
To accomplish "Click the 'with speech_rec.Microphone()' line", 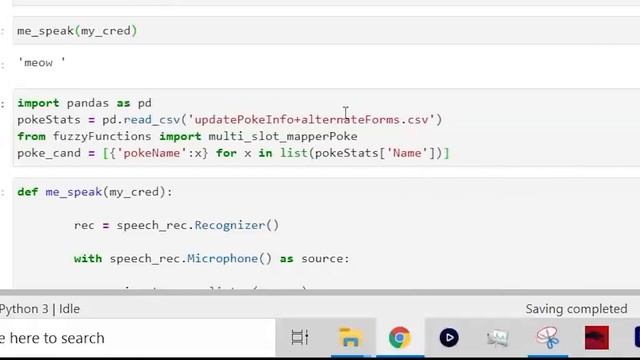I will (211, 259).
